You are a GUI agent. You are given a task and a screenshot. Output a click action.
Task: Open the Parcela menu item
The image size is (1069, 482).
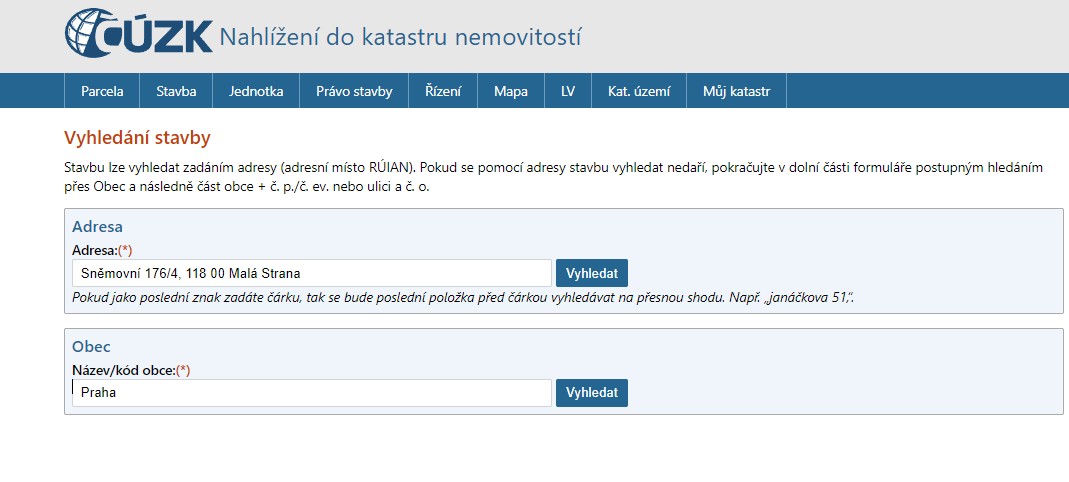(x=102, y=91)
